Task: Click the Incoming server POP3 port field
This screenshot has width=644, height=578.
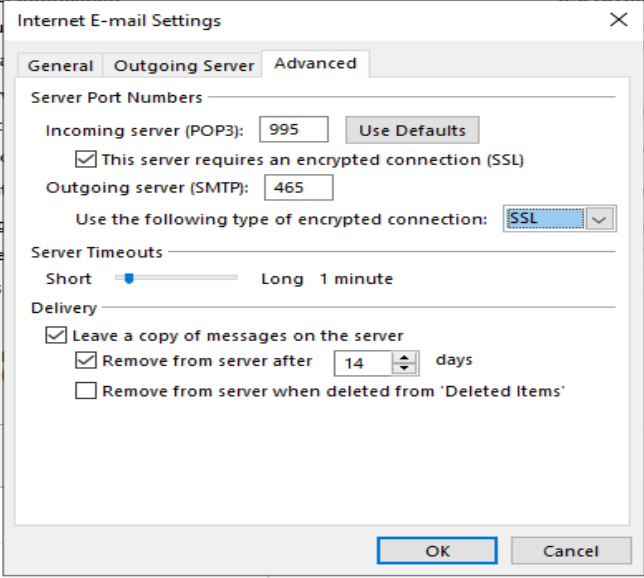Action: point(294,130)
